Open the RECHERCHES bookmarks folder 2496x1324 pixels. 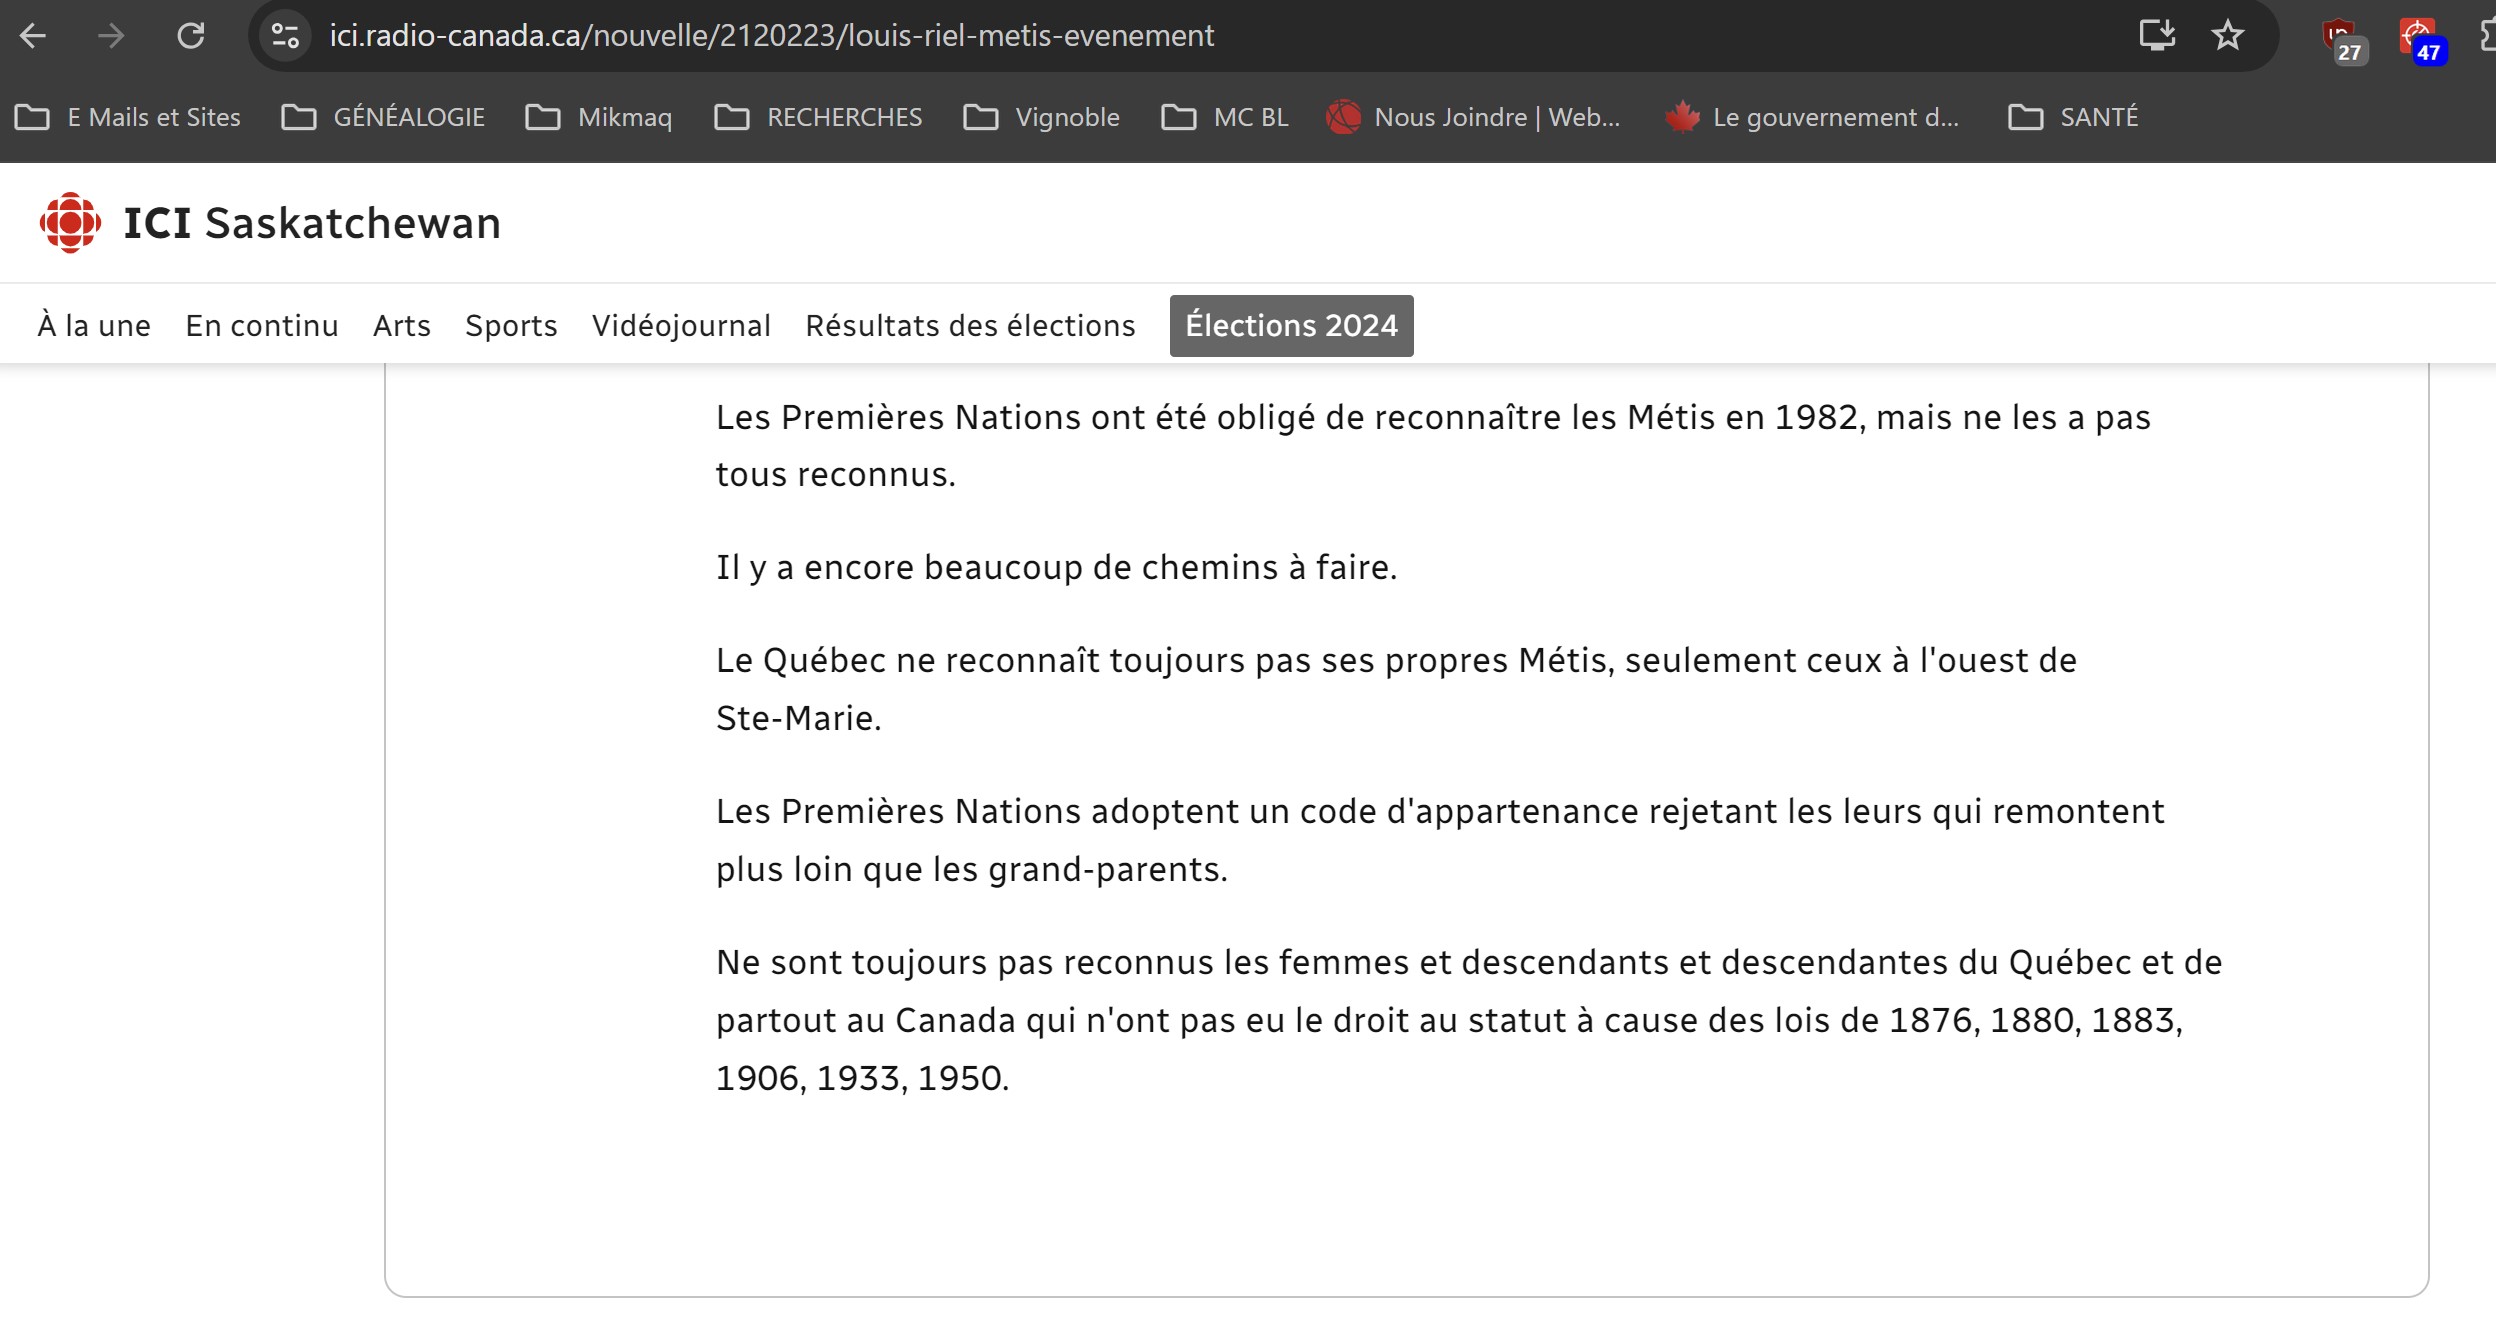click(x=818, y=117)
